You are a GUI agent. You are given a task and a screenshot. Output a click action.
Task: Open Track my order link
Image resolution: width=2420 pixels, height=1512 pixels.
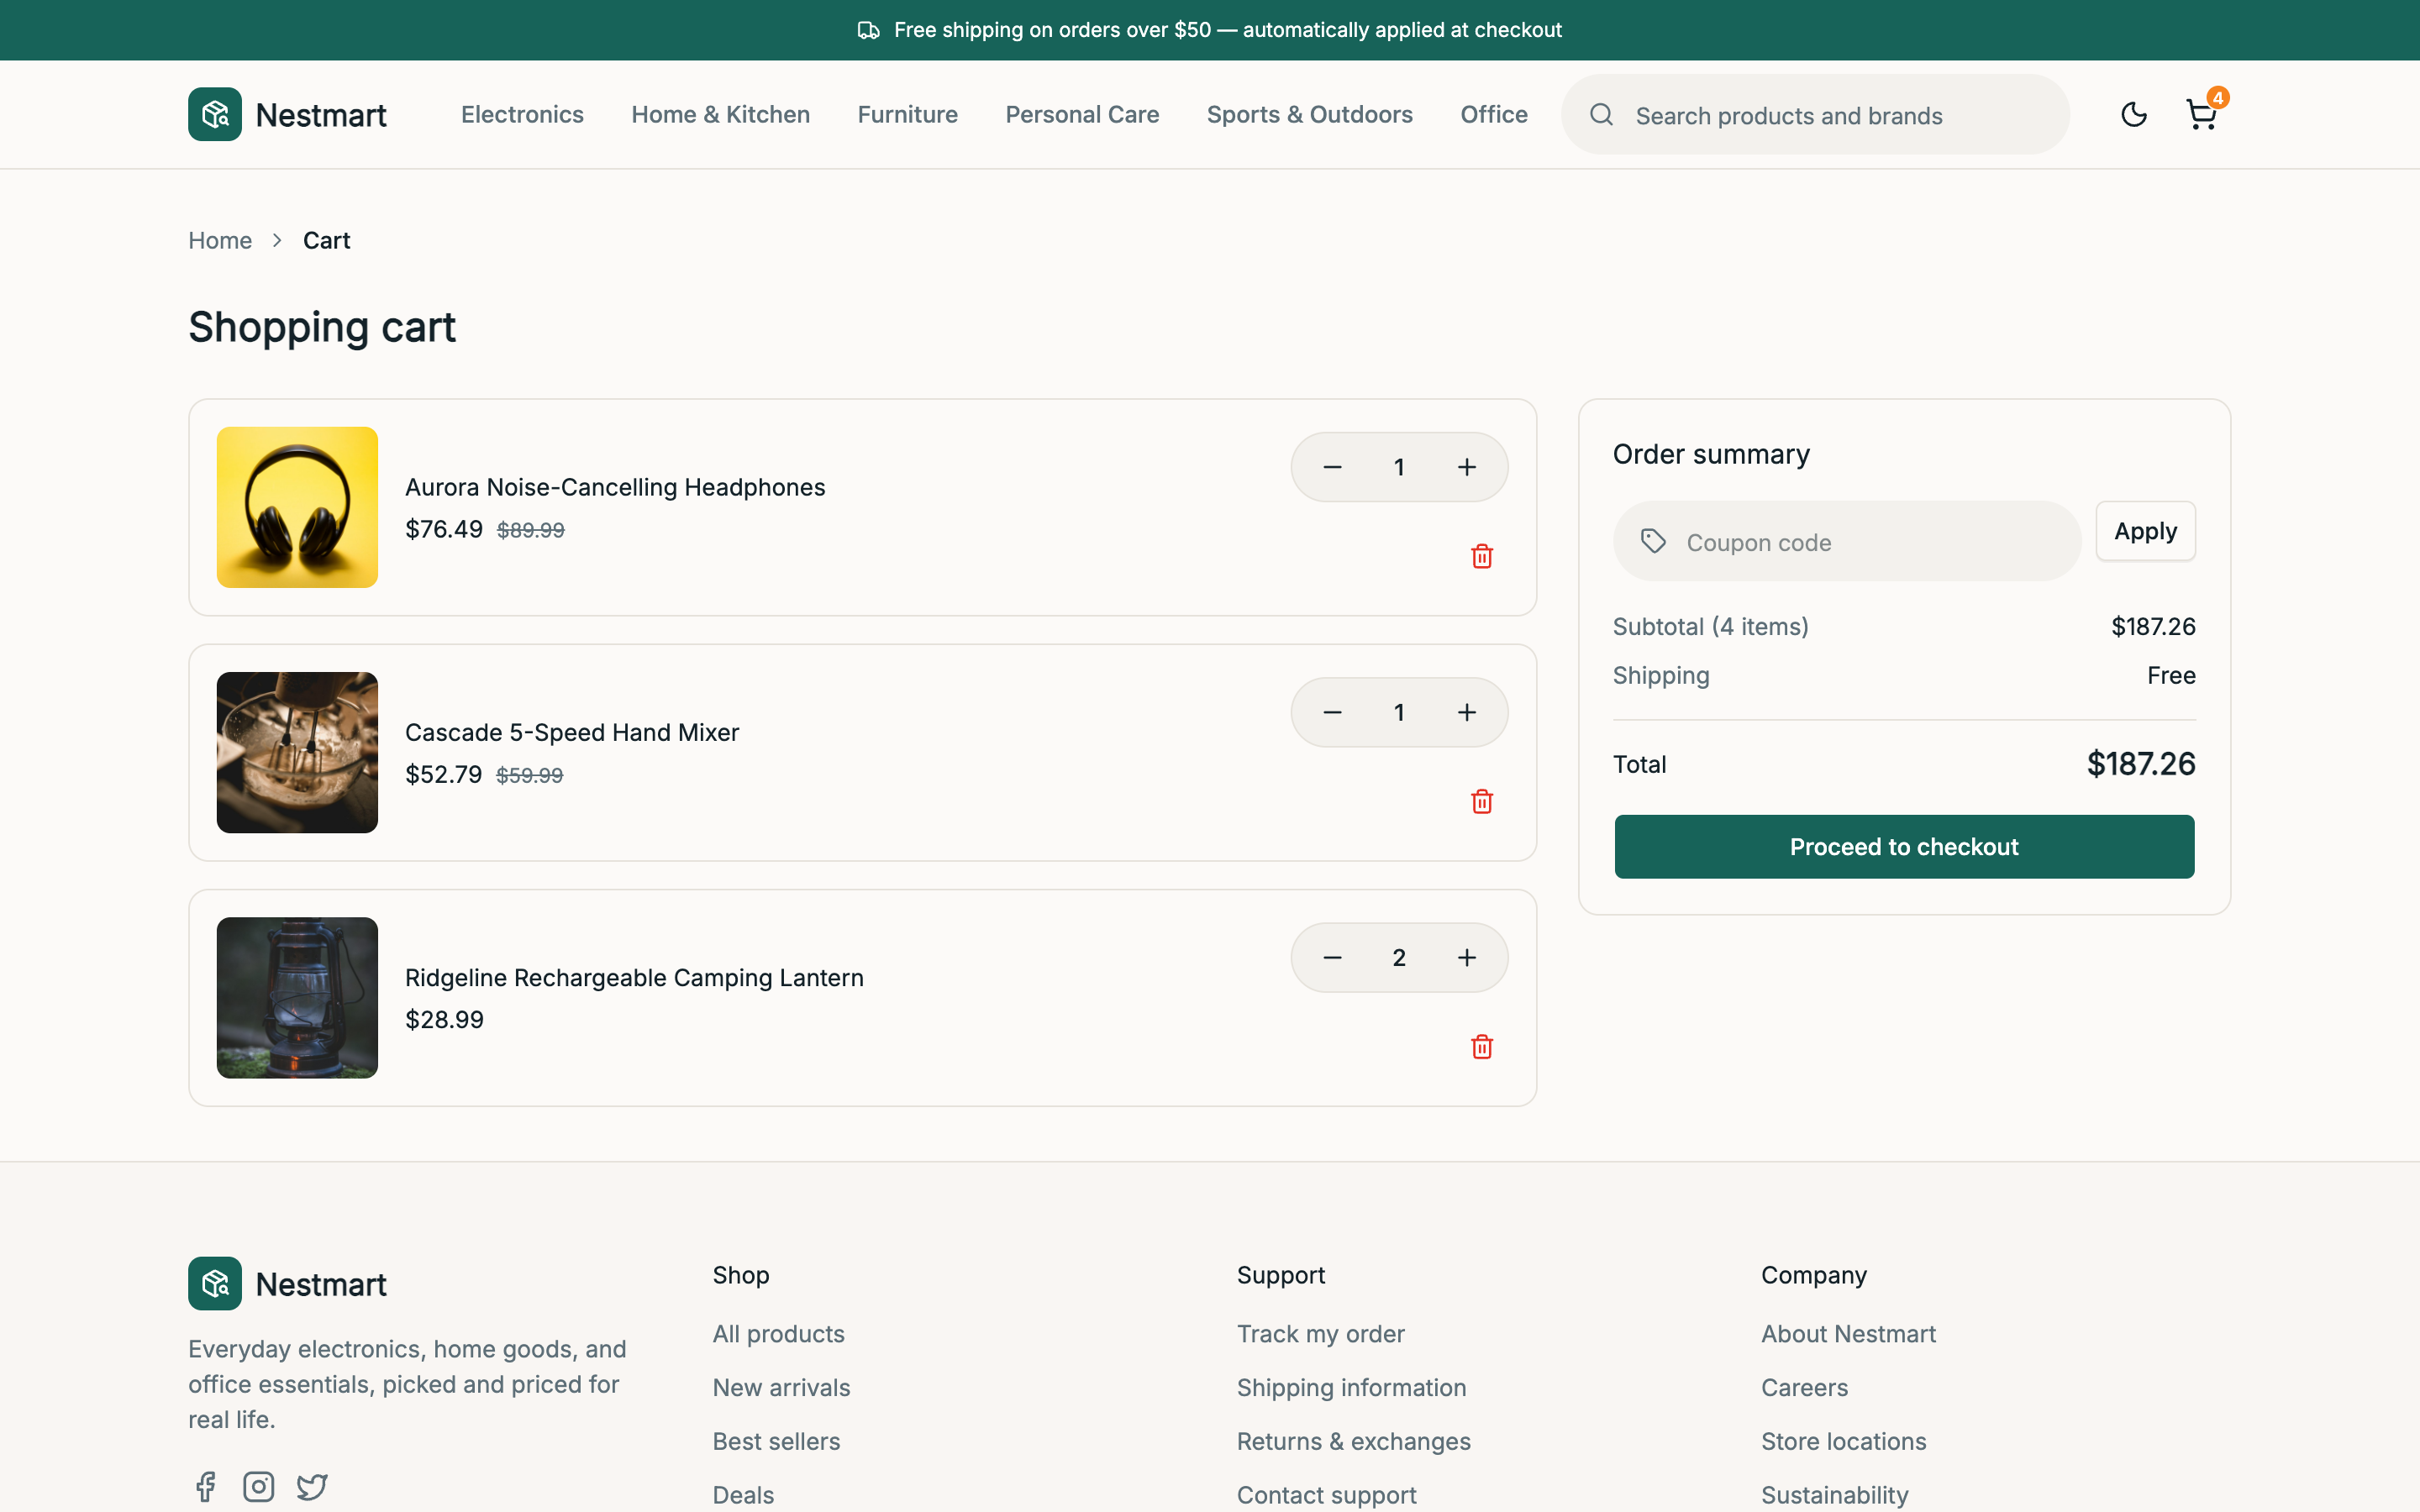(1320, 1333)
